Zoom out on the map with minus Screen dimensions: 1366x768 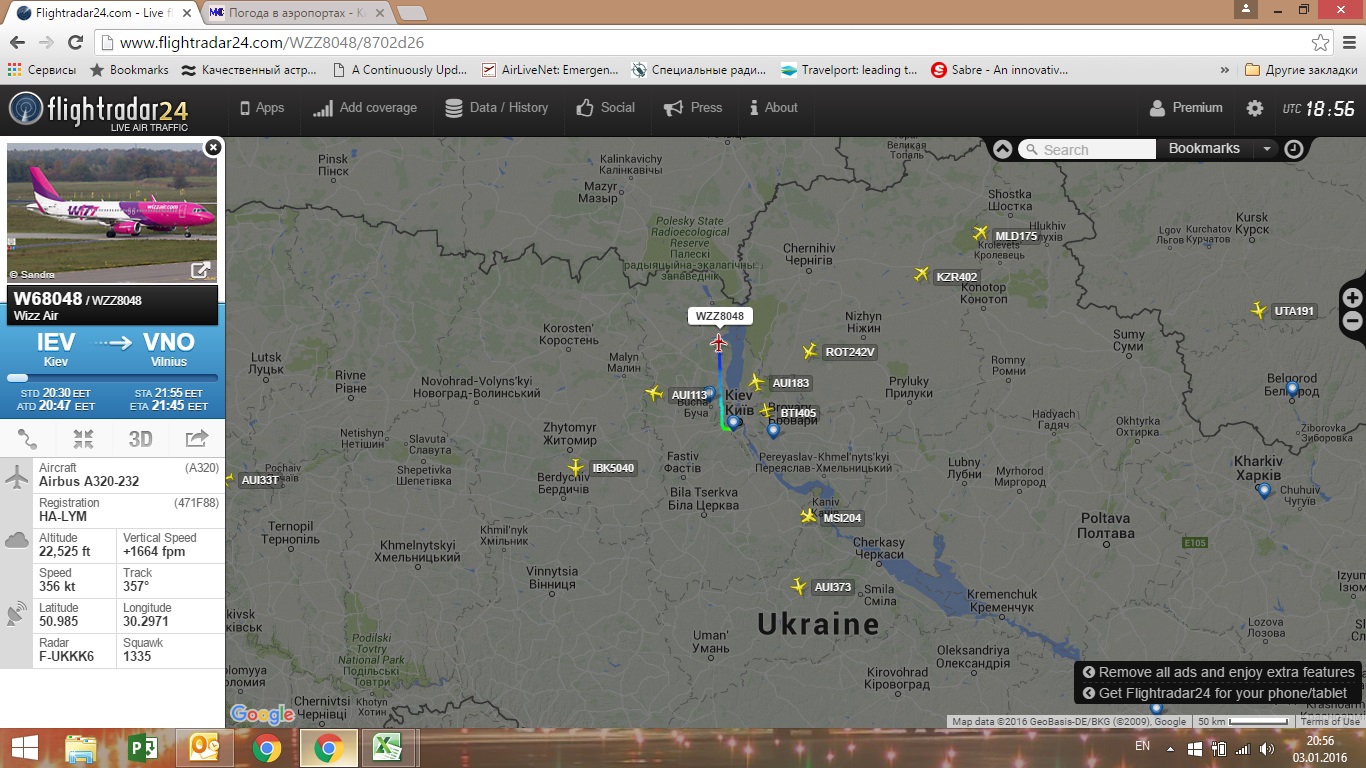1352,321
